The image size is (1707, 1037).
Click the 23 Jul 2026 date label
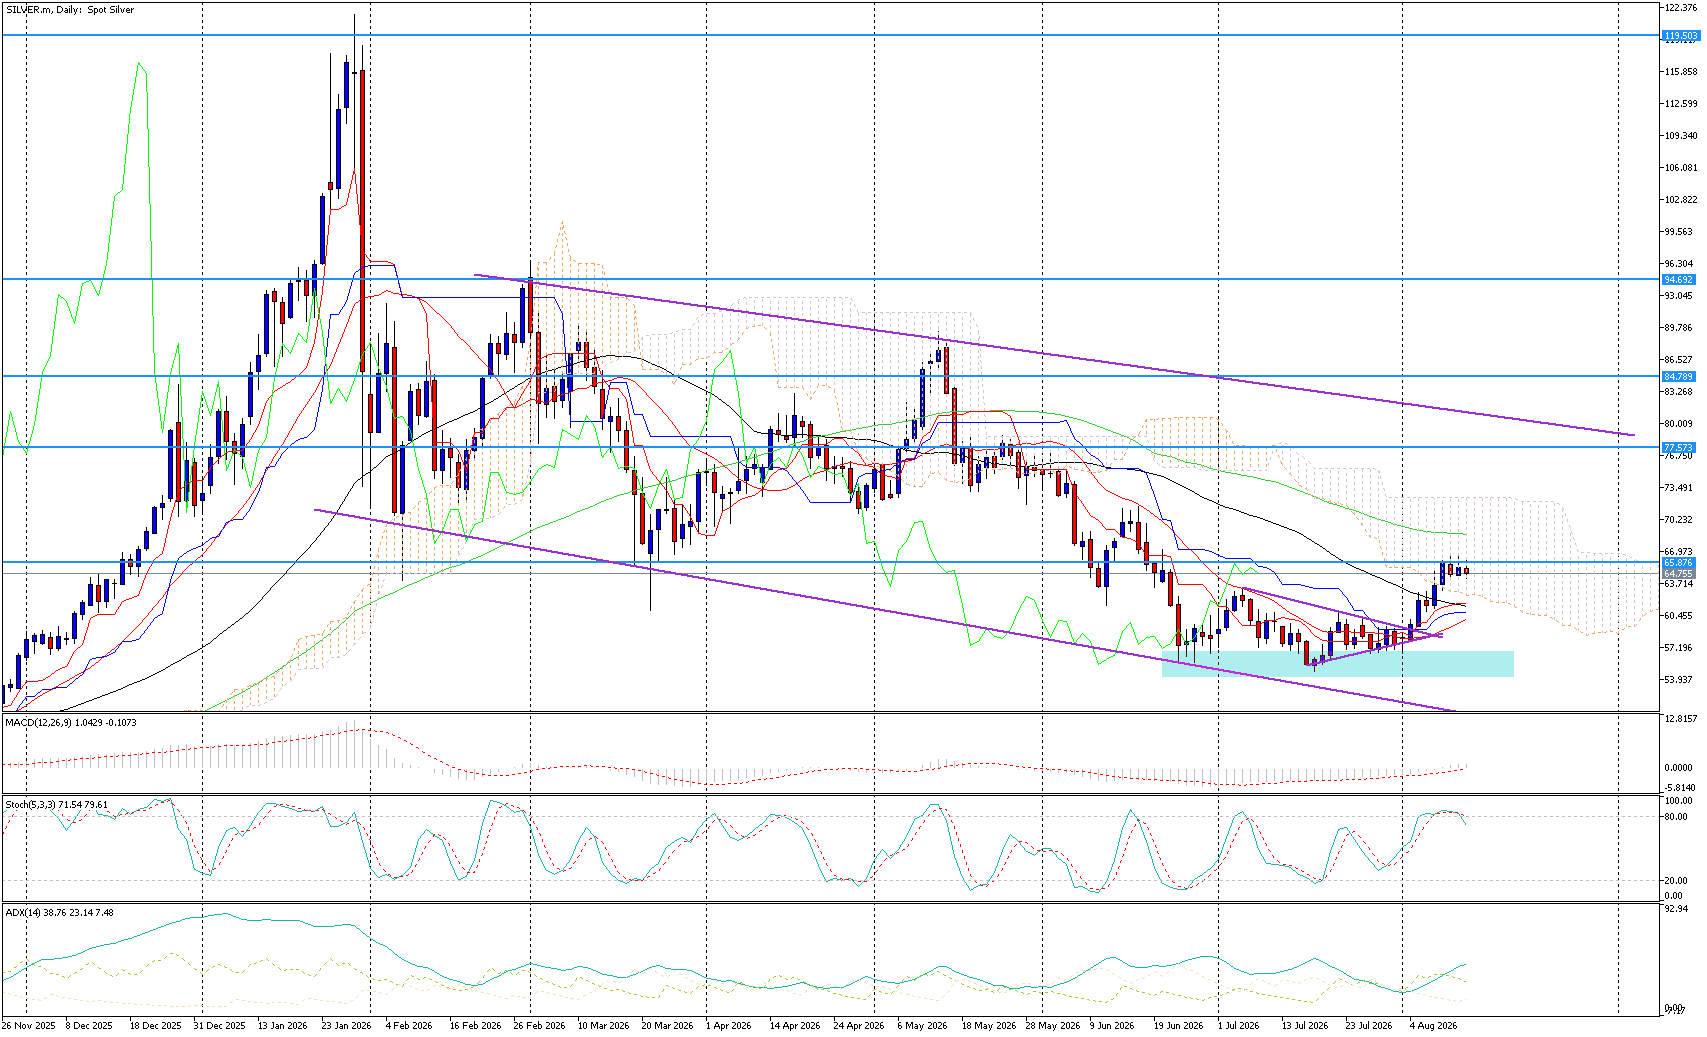1369,1026
